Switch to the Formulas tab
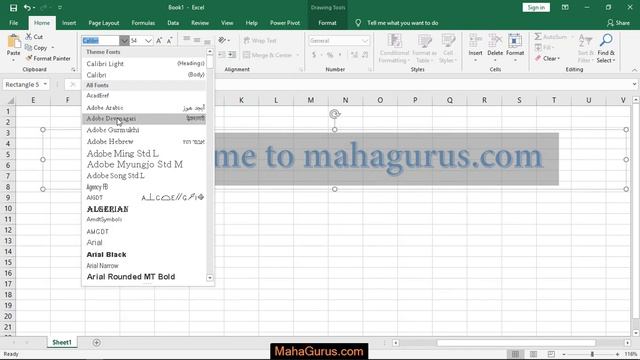Screen dimensions: 640x360 pos(143,23)
